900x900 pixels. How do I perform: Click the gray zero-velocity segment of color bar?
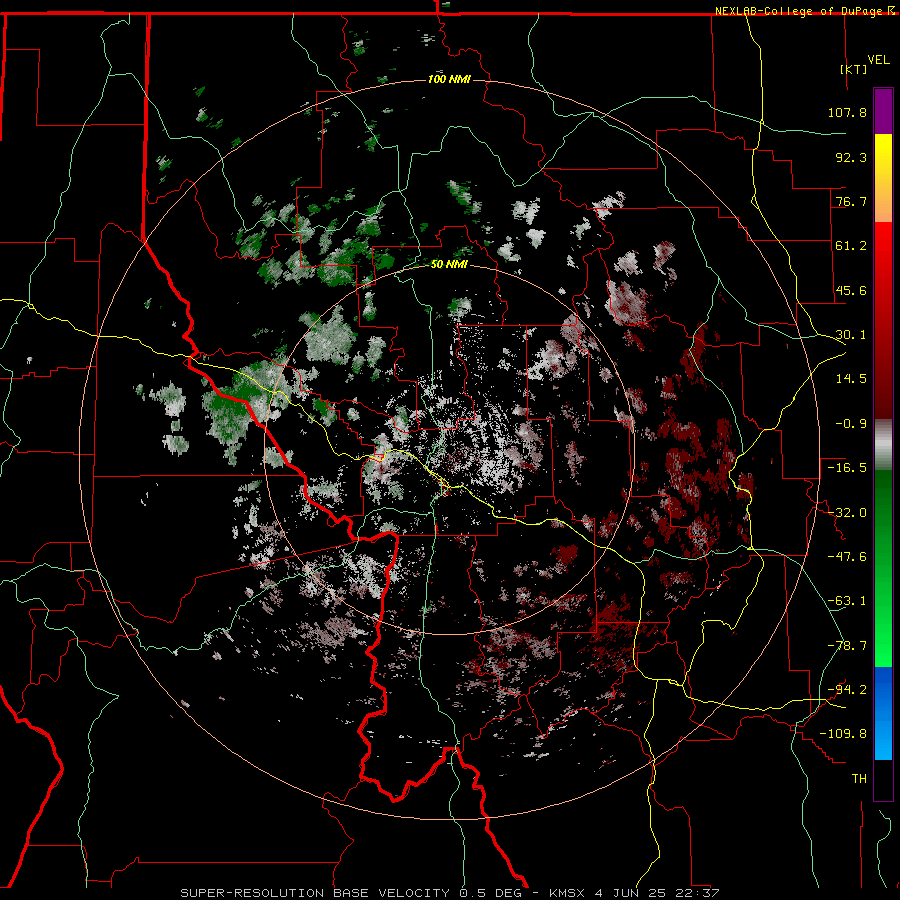[883, 445]
